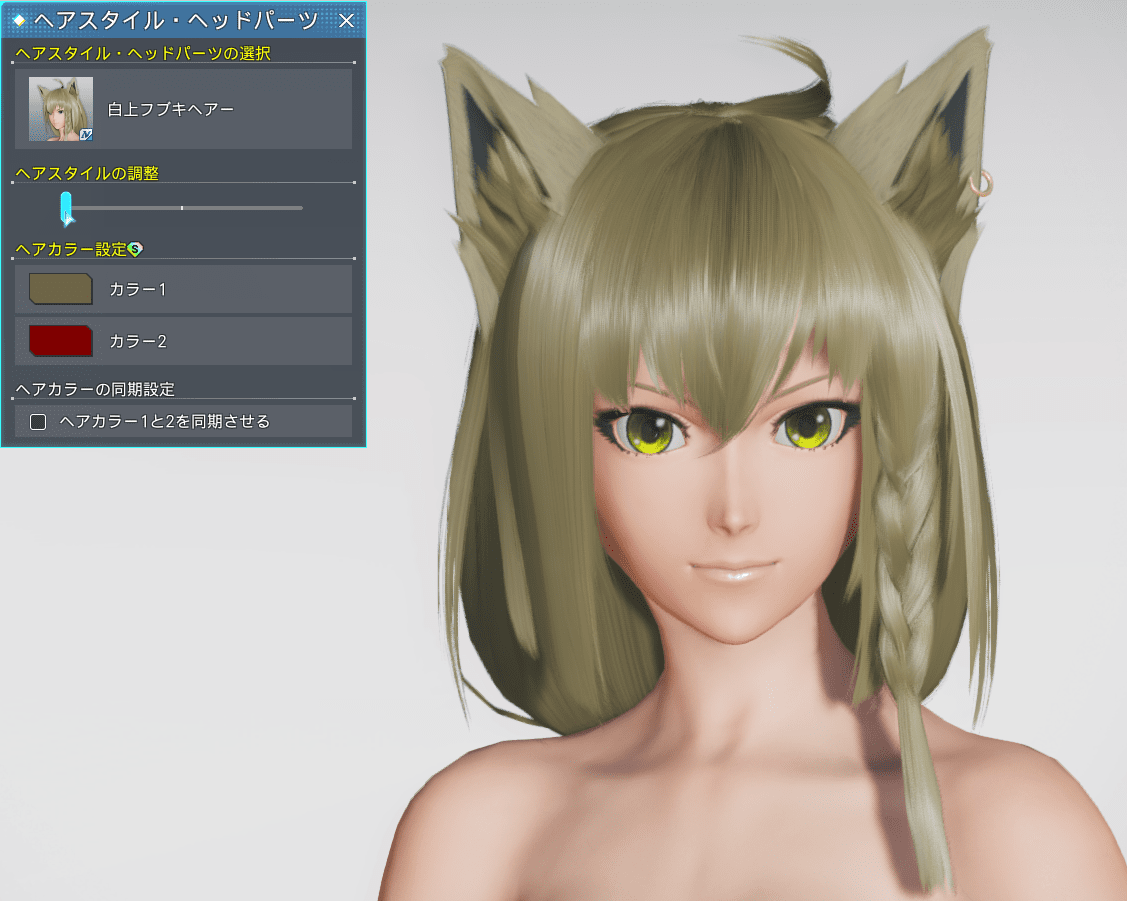
Task: Select the カラー1 row label
Action: [138, 289]
